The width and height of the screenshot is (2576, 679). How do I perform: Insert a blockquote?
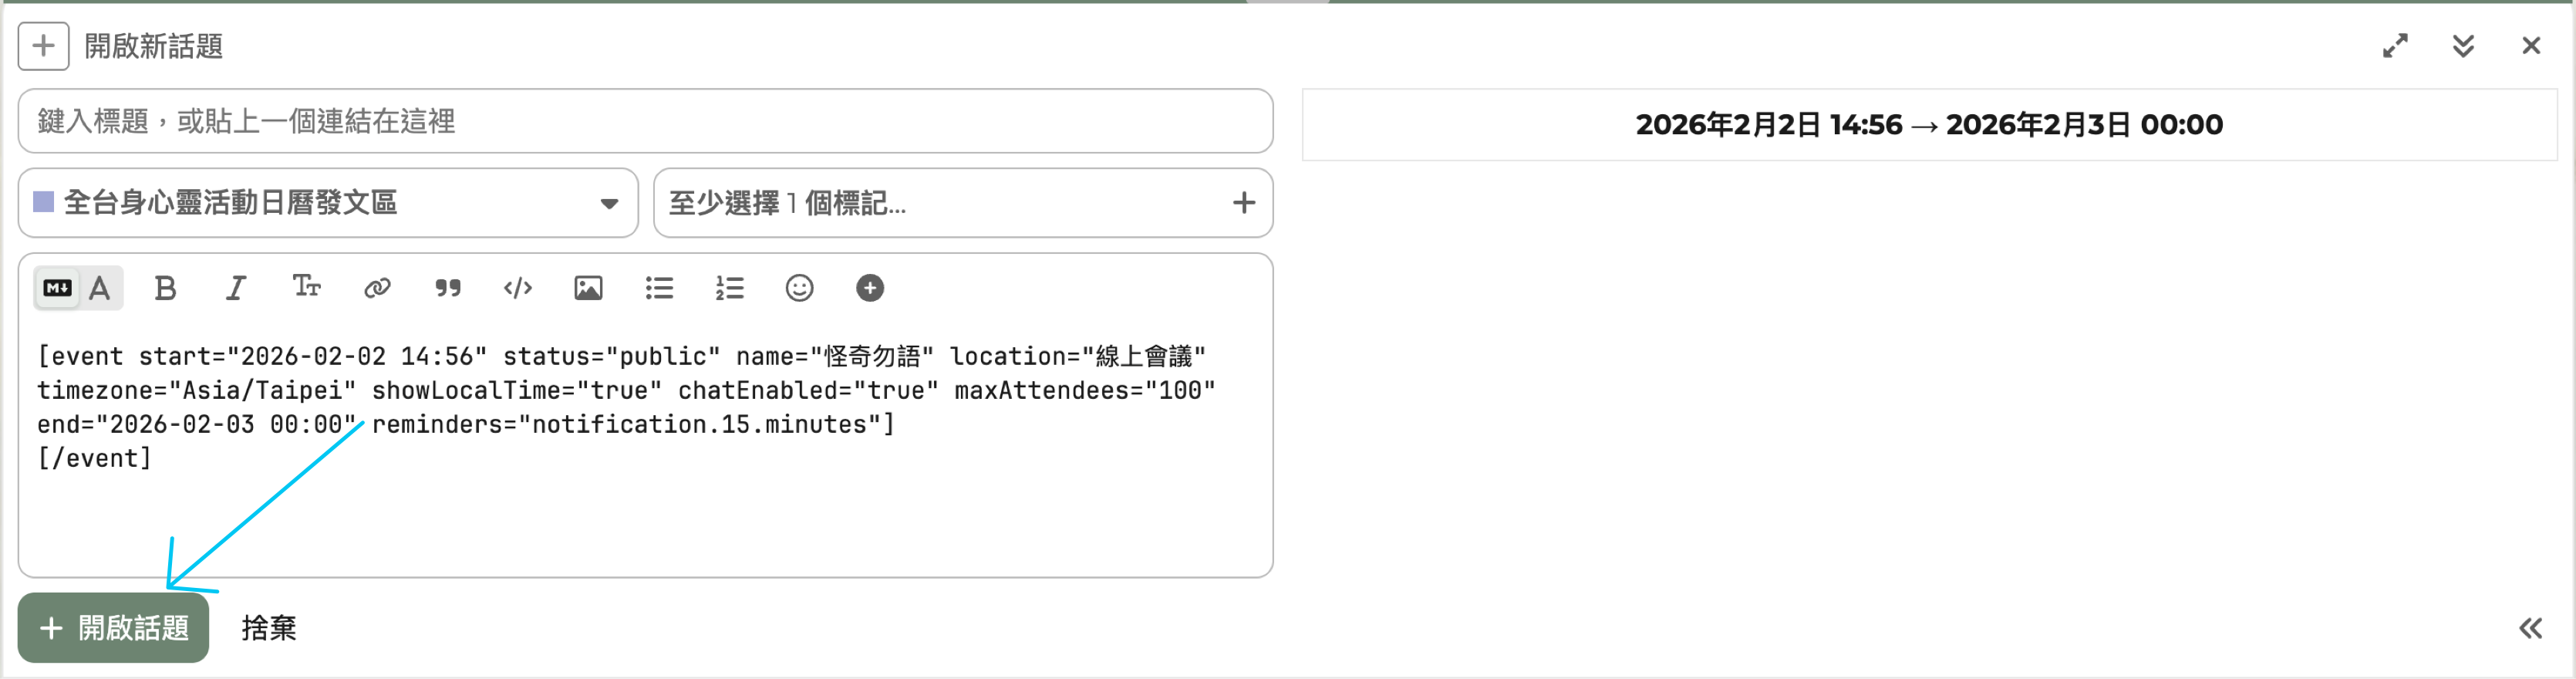447,289
